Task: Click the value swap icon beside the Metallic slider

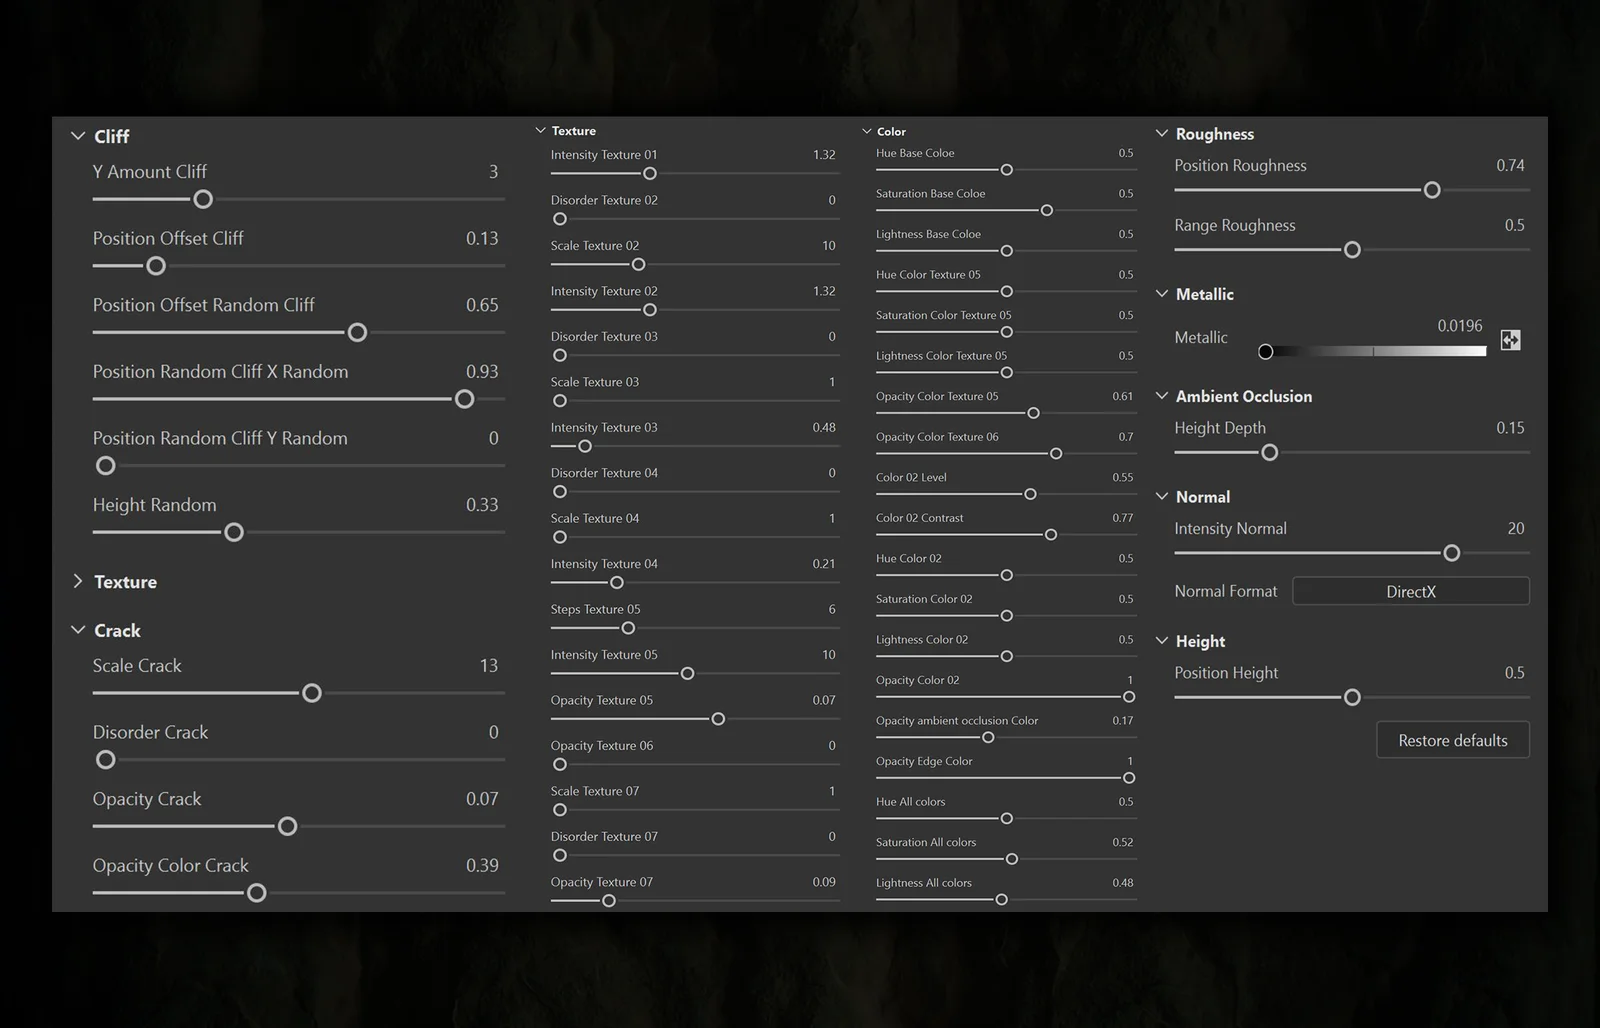Action: 1509,340
